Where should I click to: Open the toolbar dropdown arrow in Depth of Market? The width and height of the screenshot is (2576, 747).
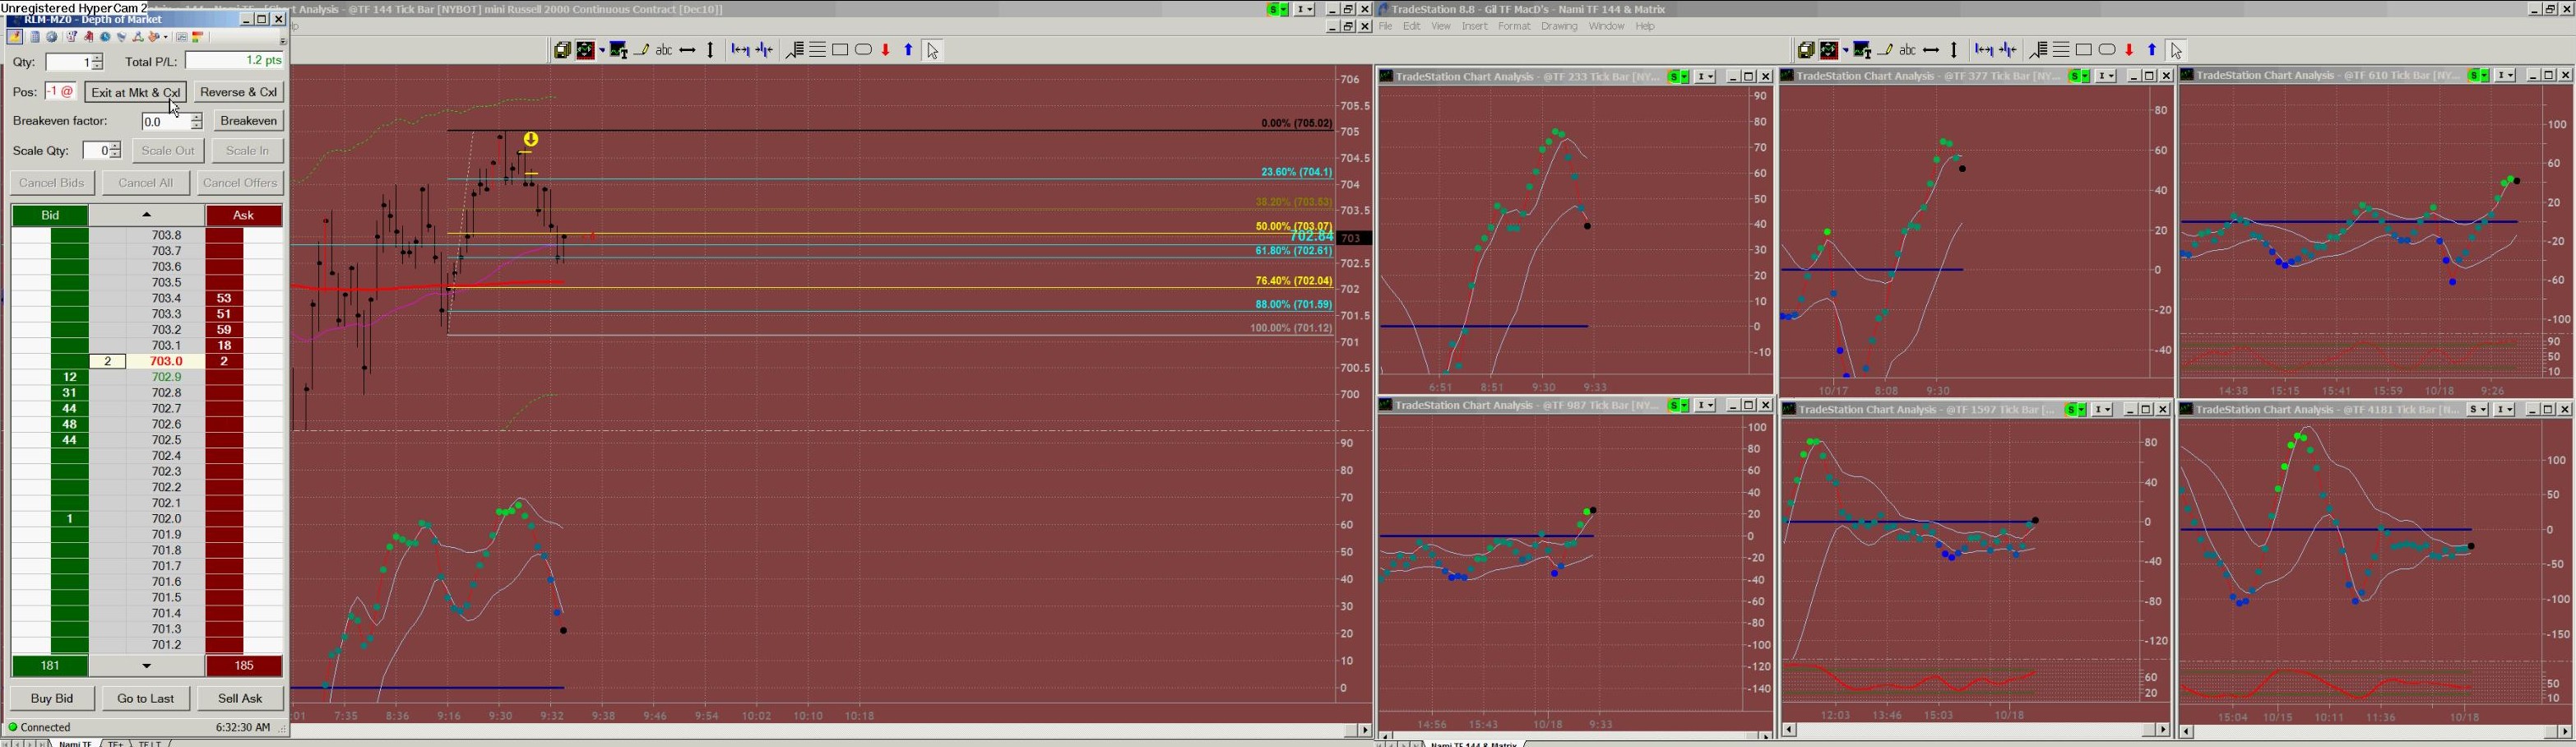(283, 41)
